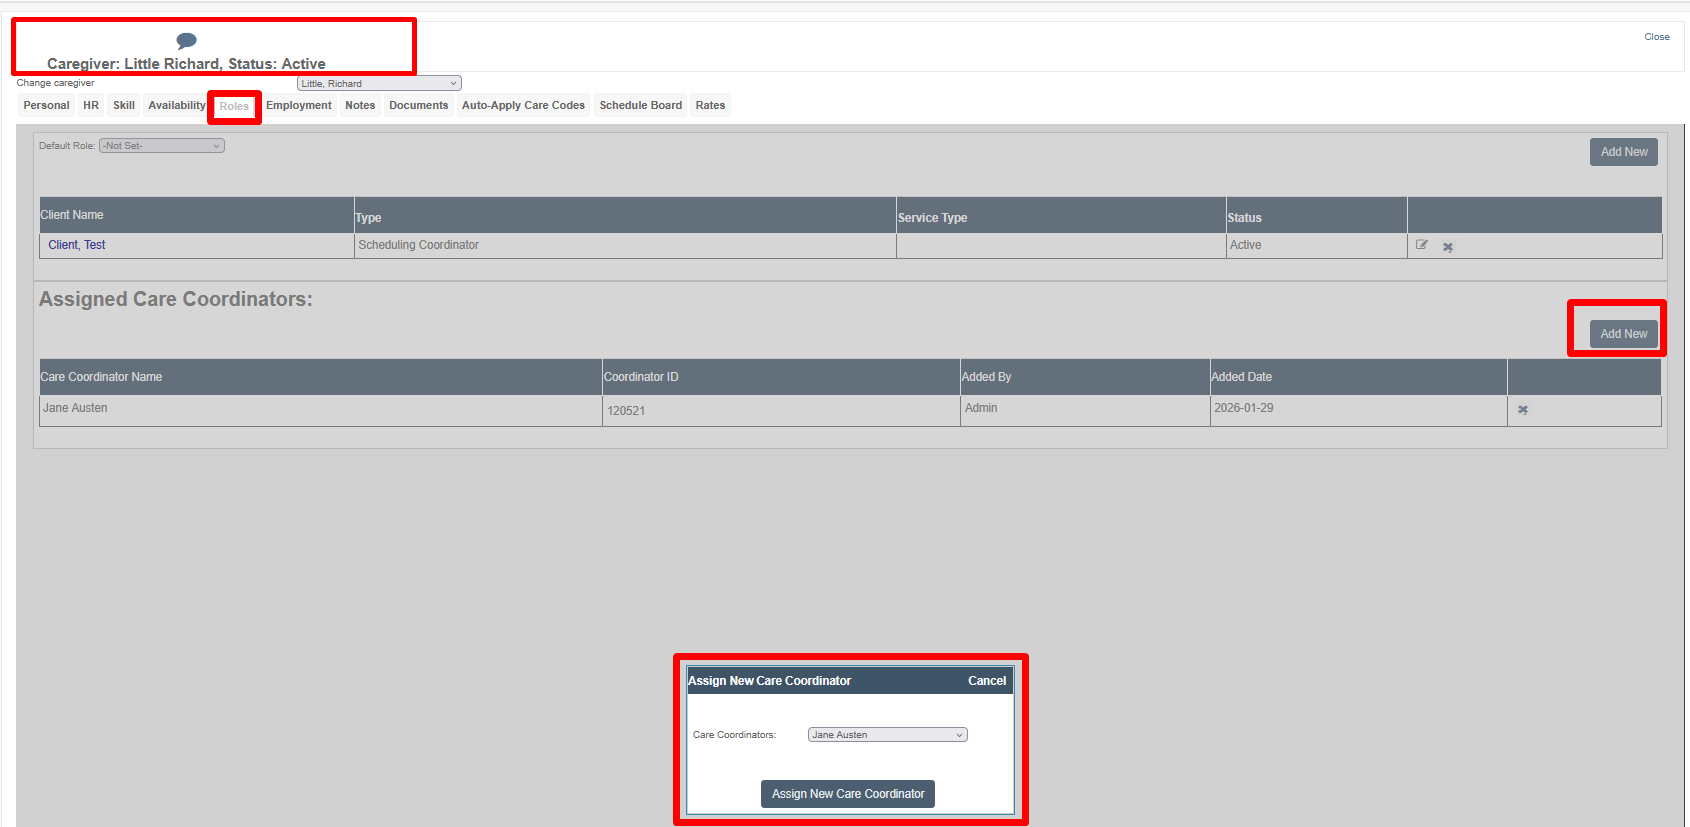Open the Auto-Apply Care Codes tab
The height and width of the screenshot is (827, 1690).
click(x=523, y=105)
